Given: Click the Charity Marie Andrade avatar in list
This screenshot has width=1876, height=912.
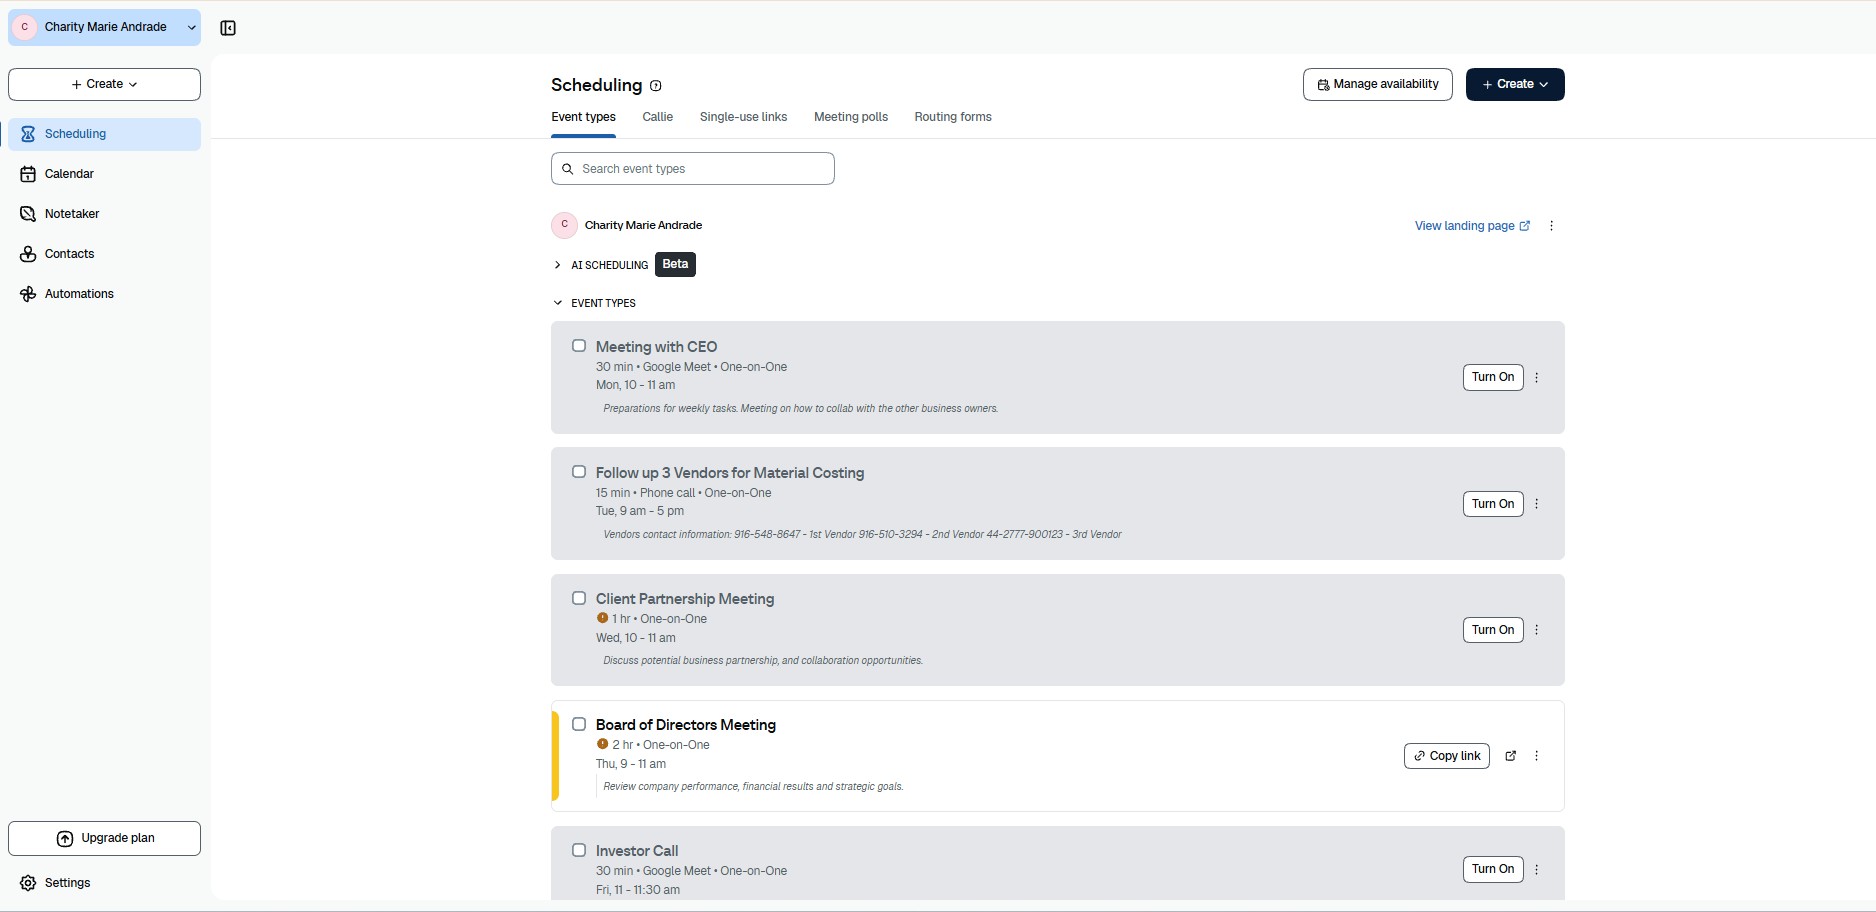Looking at the screenshot, I should click(564, 225).
